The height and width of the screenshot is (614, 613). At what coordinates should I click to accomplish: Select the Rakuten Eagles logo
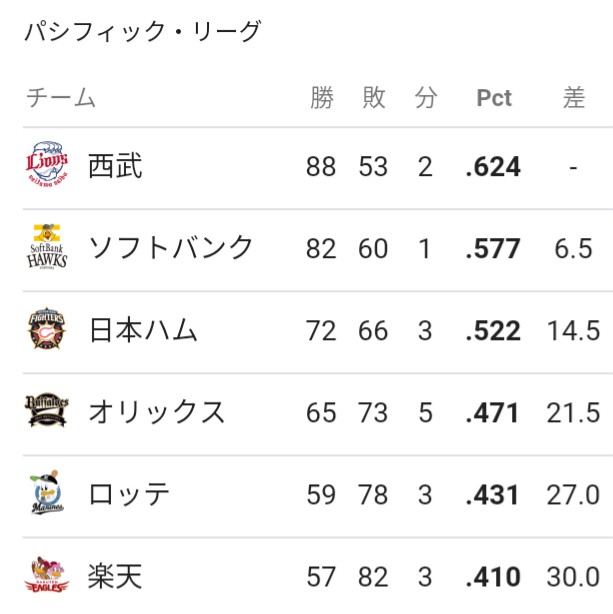click(x=47, y=574)
